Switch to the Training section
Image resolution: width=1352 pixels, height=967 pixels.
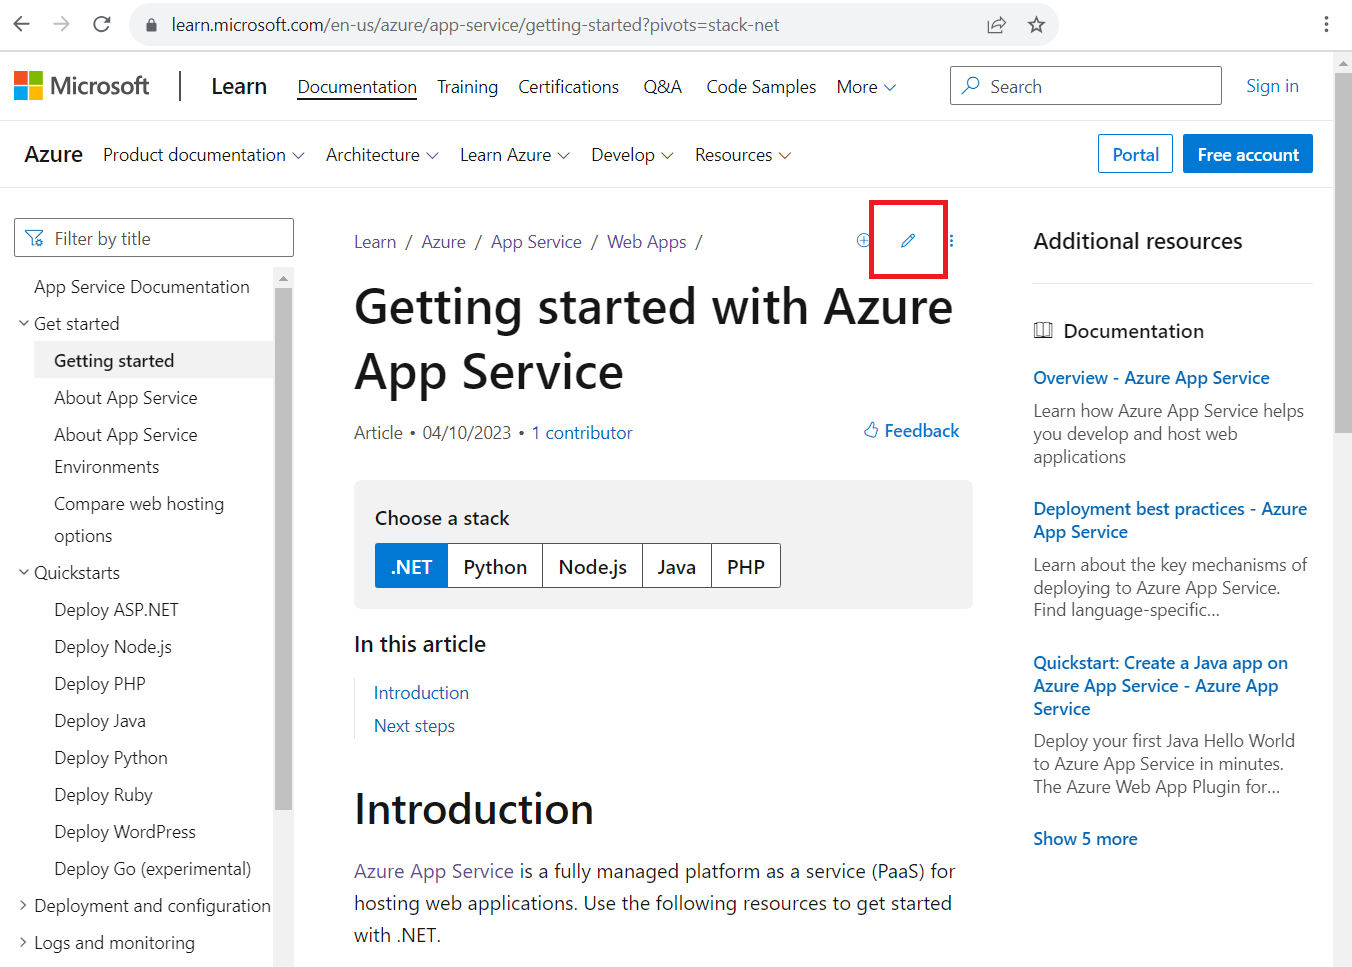click(x=467, y=87)
